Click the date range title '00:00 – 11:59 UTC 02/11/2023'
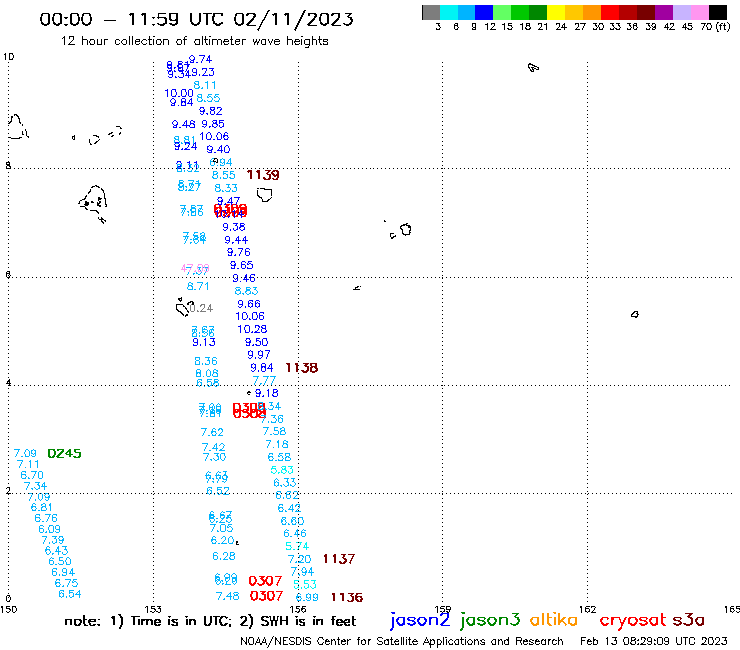The width and height of the screenshot is (740, 650). point(196,19)
